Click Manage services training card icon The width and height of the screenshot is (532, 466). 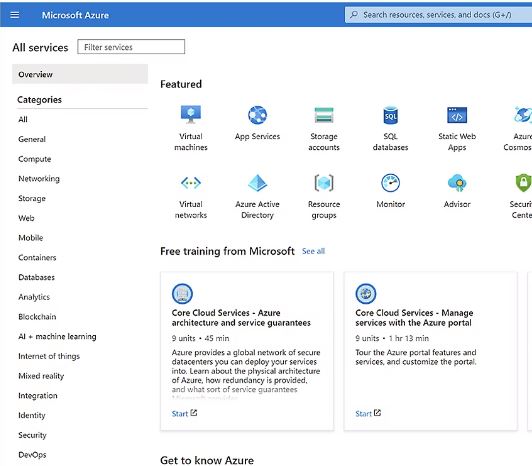[x=366, y=293]
